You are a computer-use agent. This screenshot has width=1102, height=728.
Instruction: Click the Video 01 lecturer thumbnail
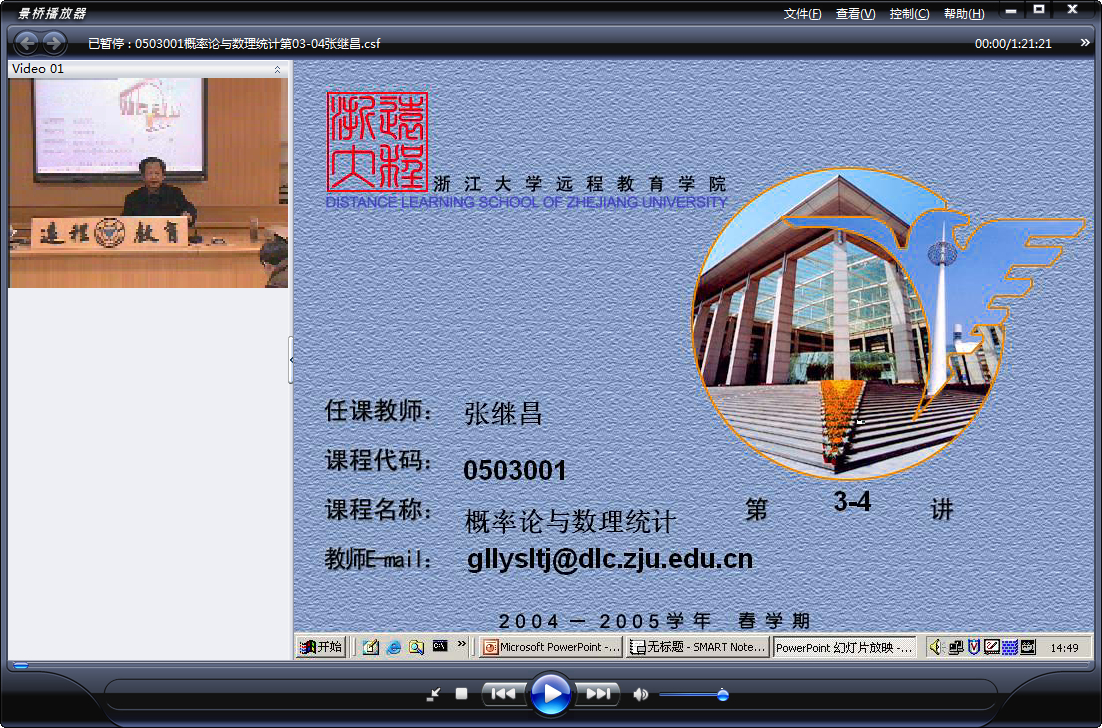(x=148, y=183)
